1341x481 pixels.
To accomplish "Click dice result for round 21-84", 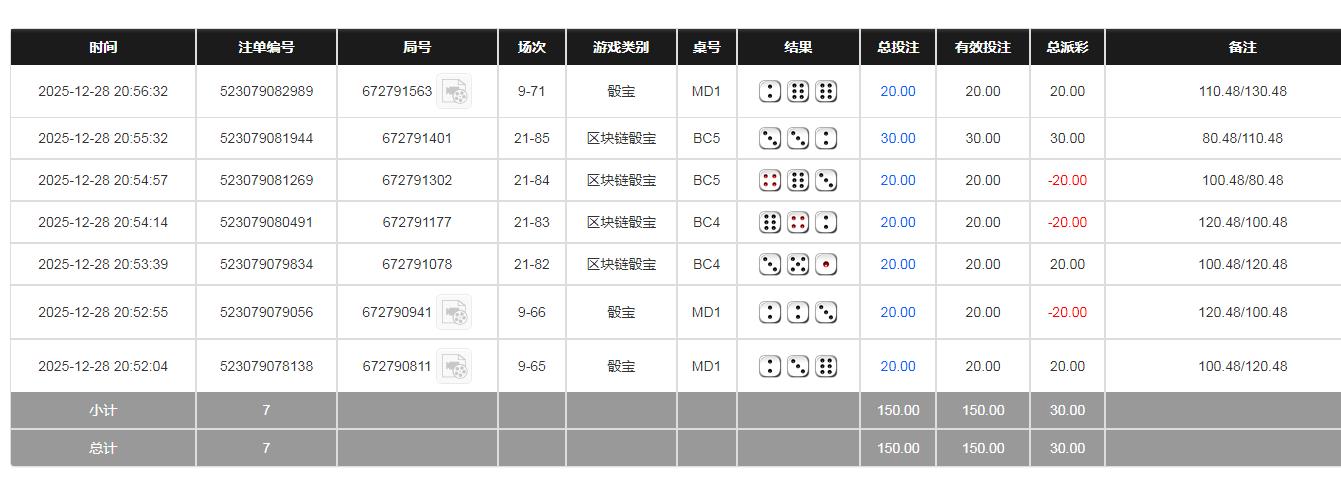I will pyautogui.click(x=798, y=180).
